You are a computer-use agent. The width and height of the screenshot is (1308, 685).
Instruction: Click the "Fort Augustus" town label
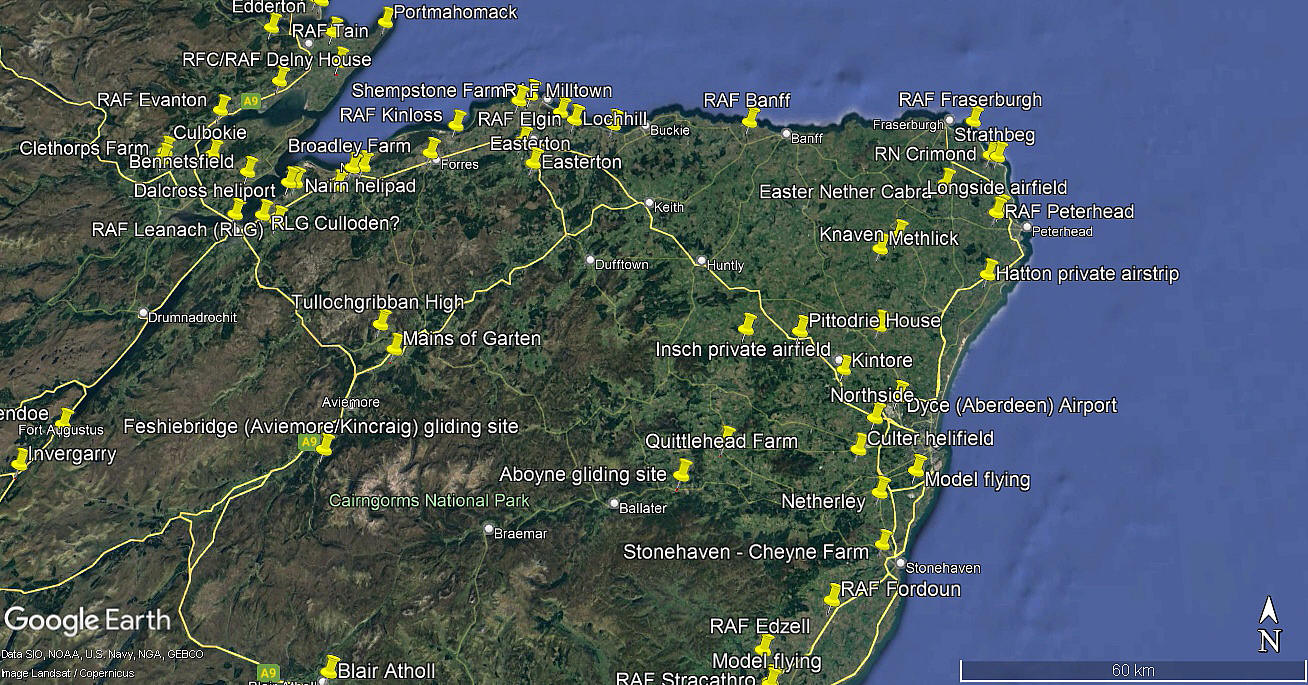(x=61, y=430)
